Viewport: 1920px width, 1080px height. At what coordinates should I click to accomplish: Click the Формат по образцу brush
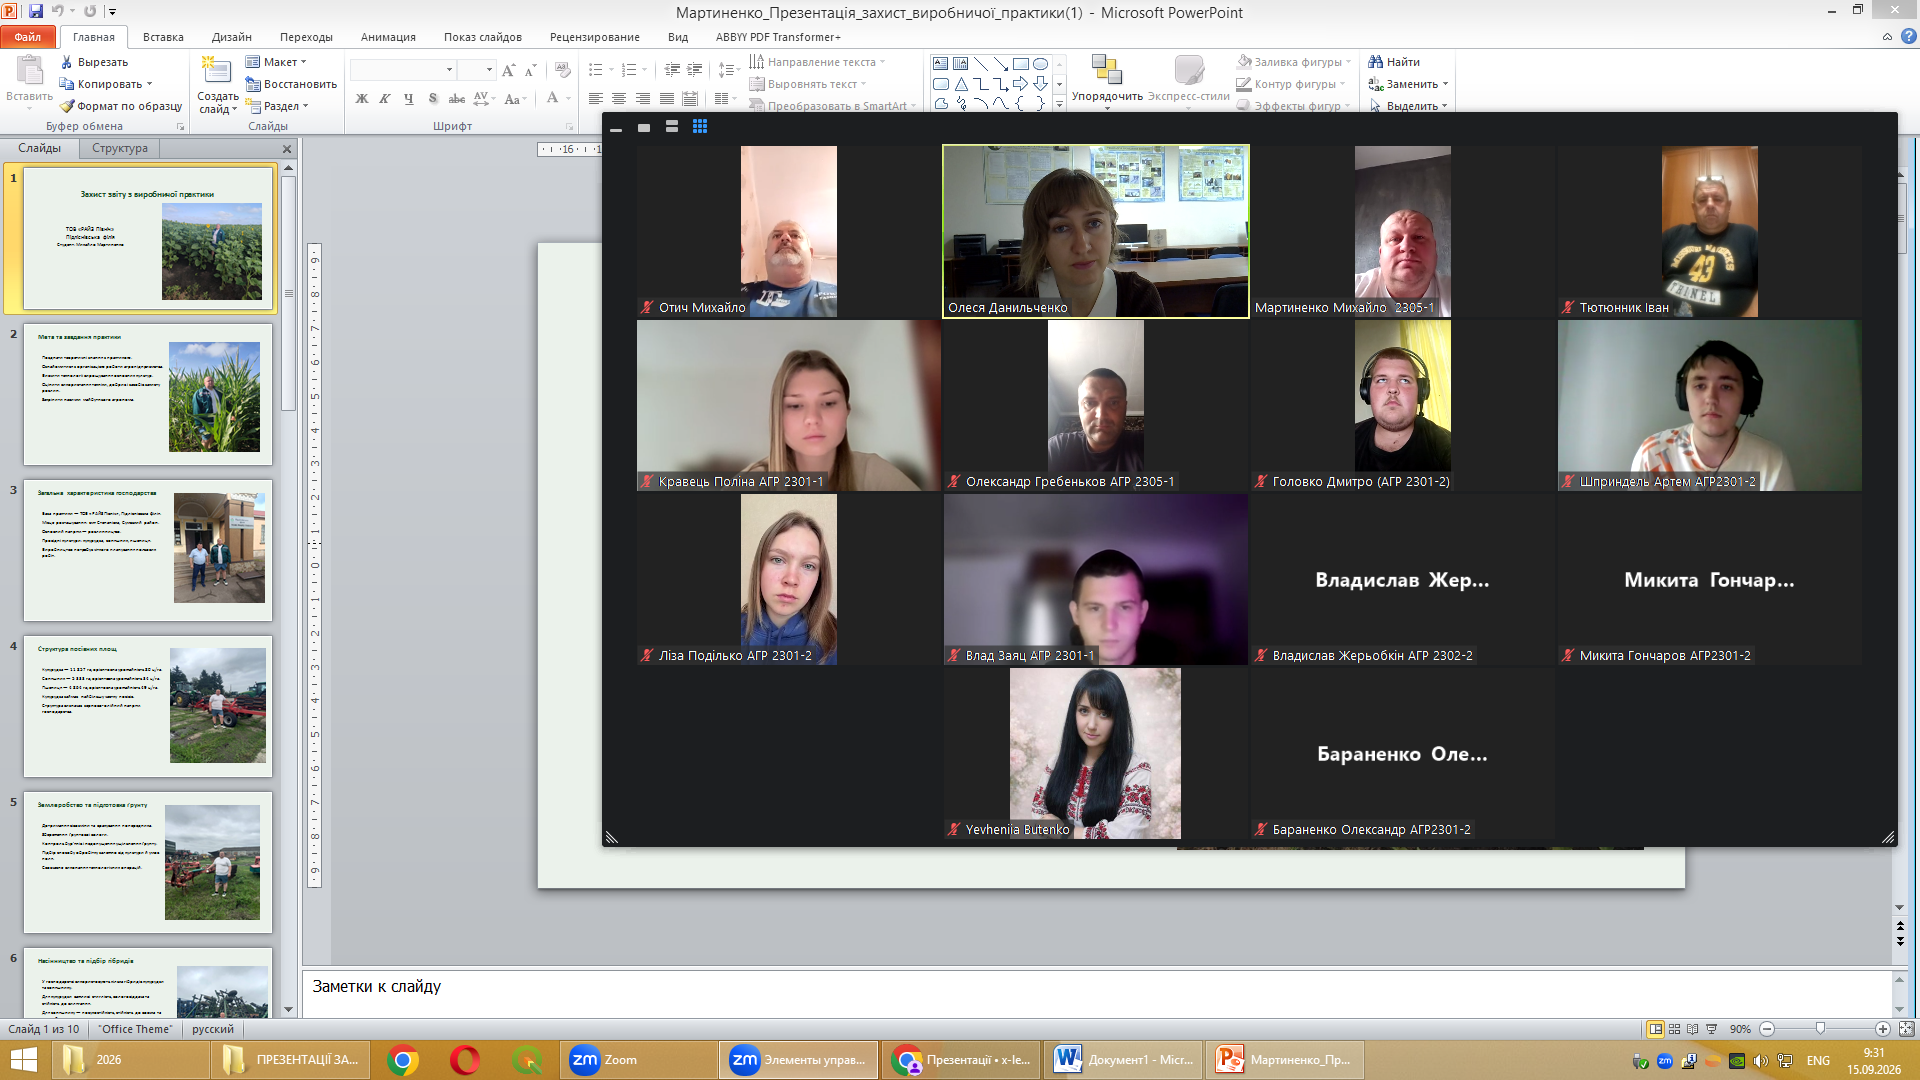(x=67, y=106)
